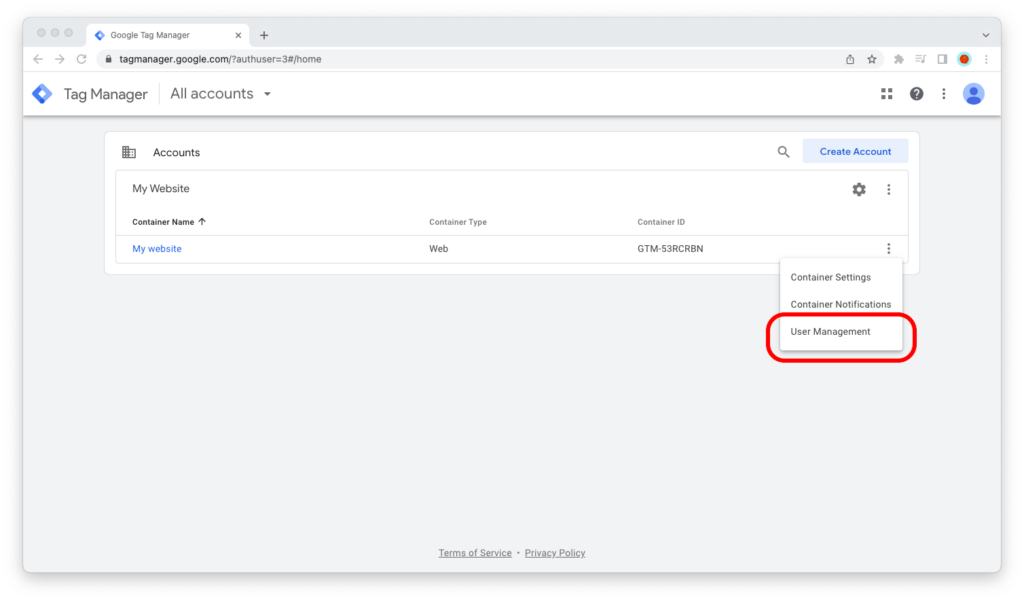Open My Website account settings gear

[859, 189]
